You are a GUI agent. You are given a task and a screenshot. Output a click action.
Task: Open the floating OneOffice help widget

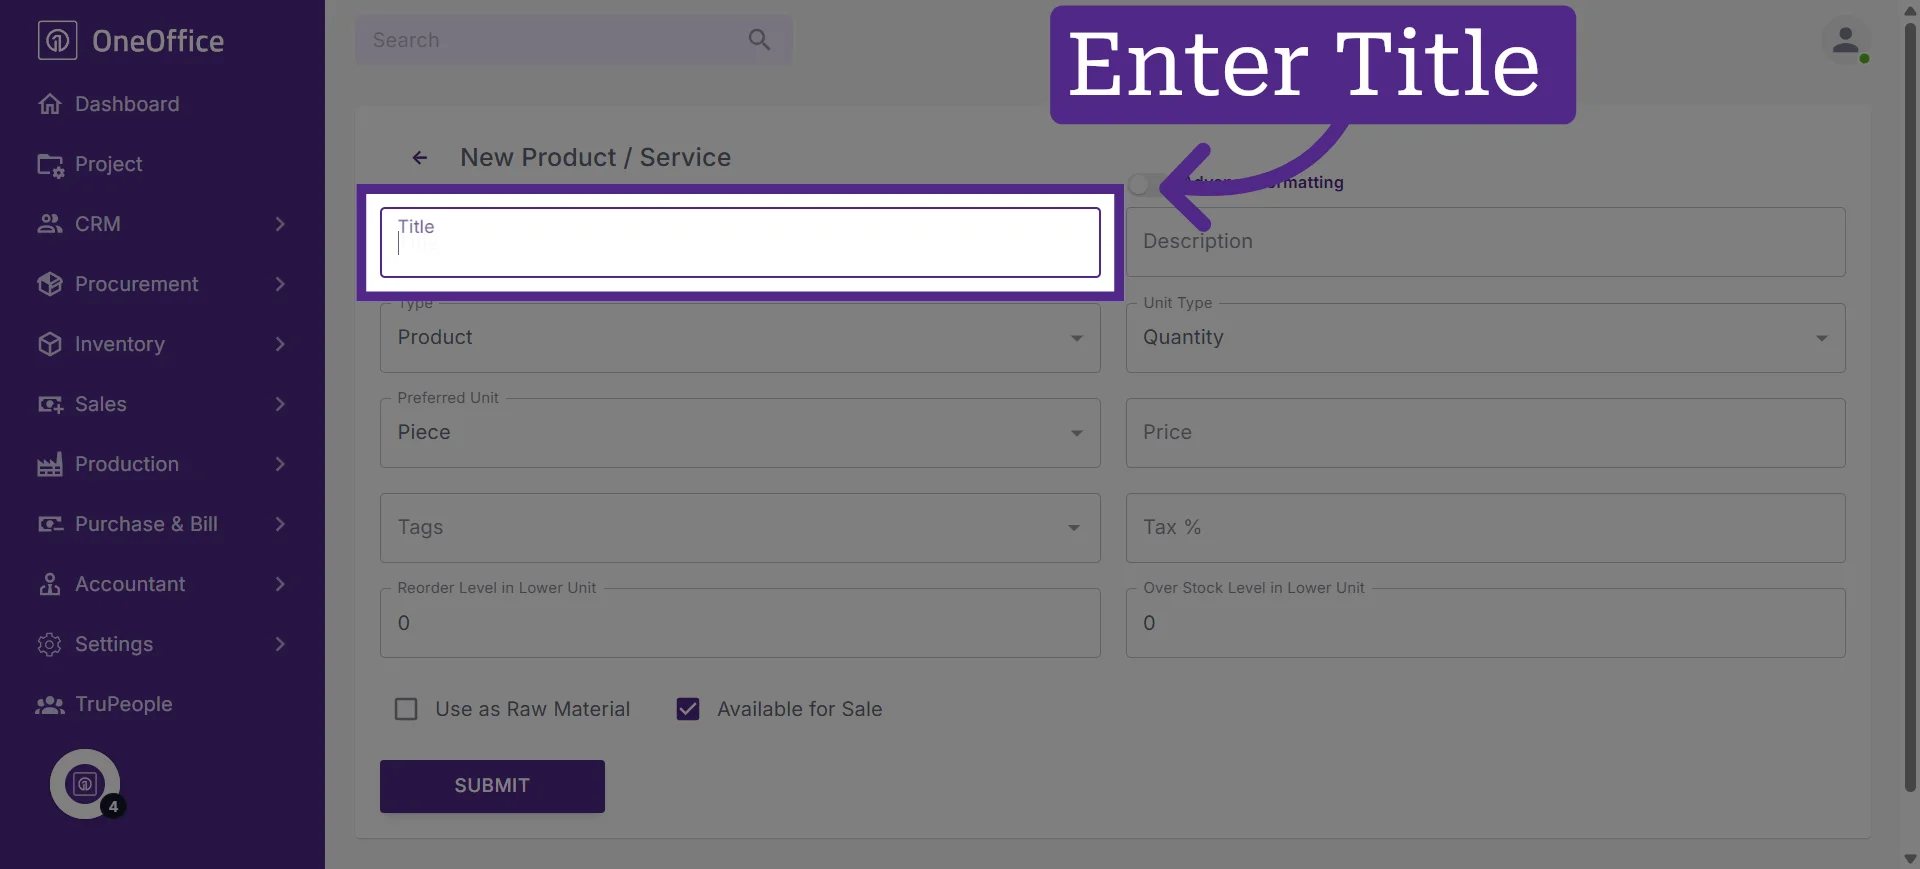pos(85,784)
